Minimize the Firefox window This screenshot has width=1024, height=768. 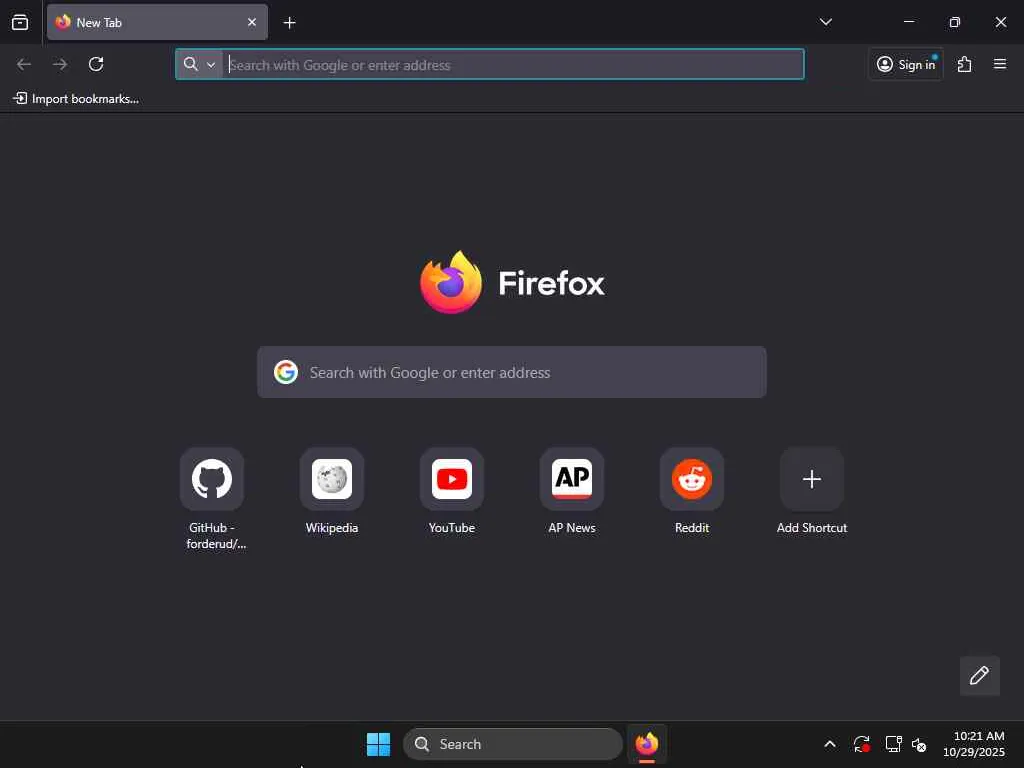[908, 22]
